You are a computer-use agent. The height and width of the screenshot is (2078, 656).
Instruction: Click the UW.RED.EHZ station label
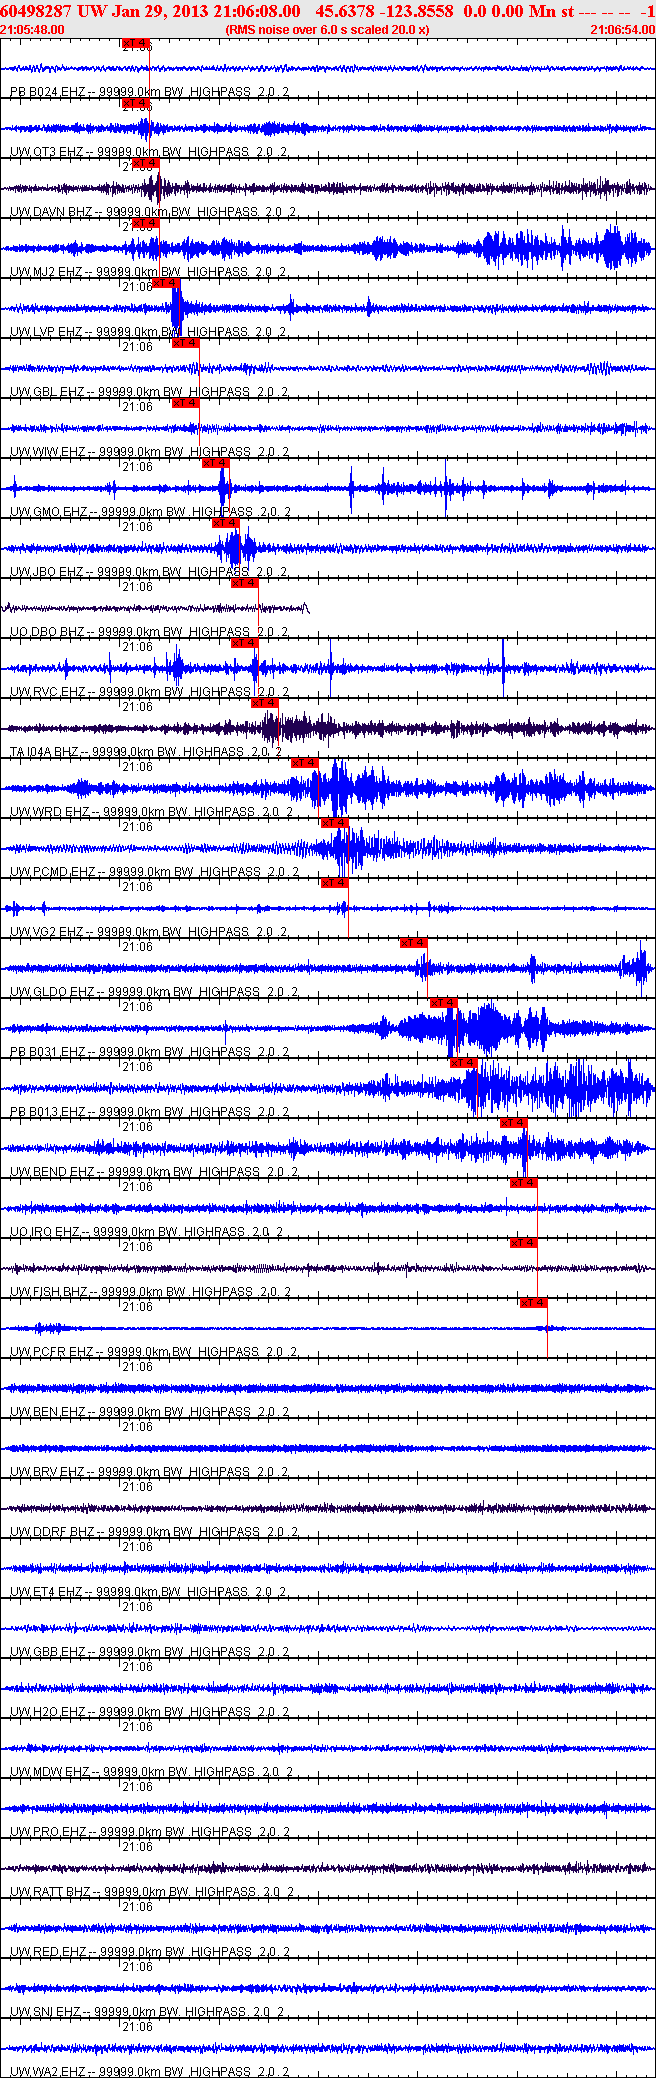(x=47, y=1952)
